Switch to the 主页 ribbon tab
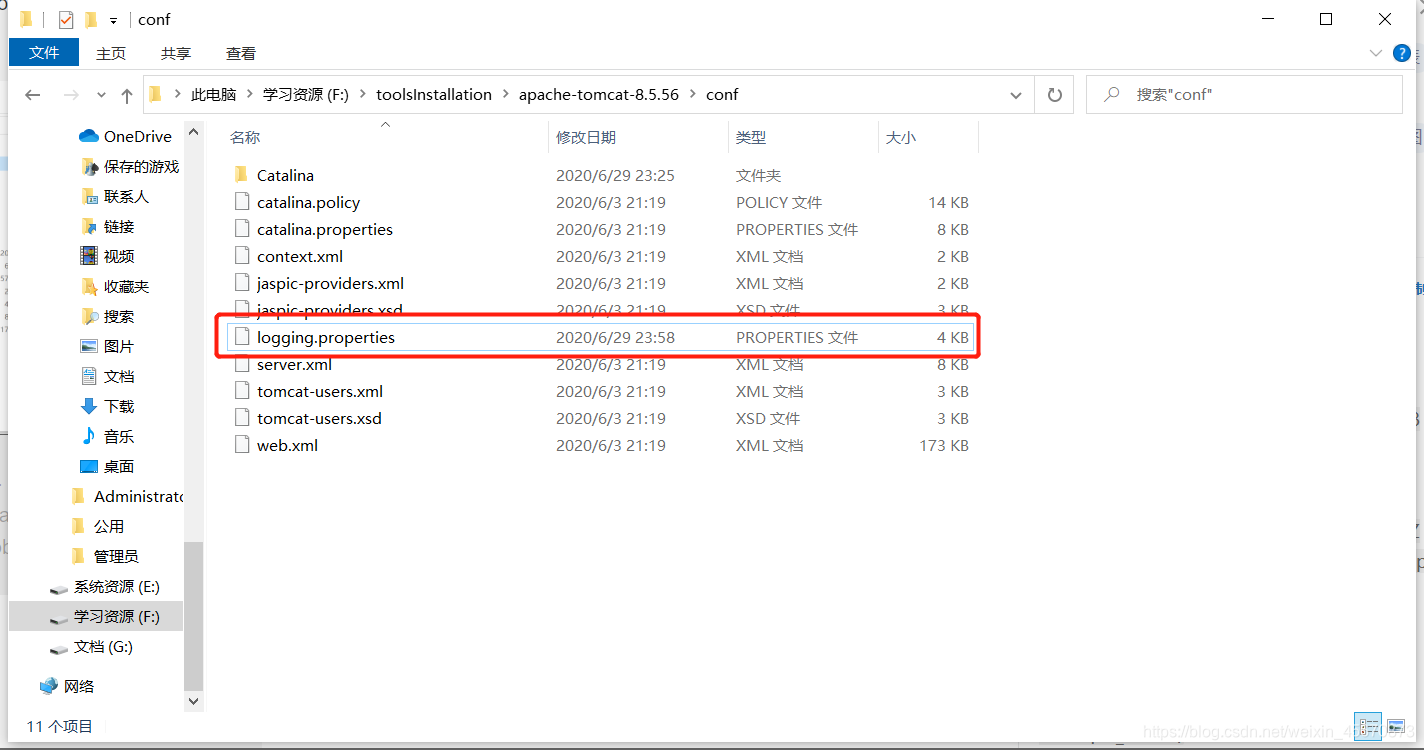The image size is (1424, 750). (x=111, y=53)
